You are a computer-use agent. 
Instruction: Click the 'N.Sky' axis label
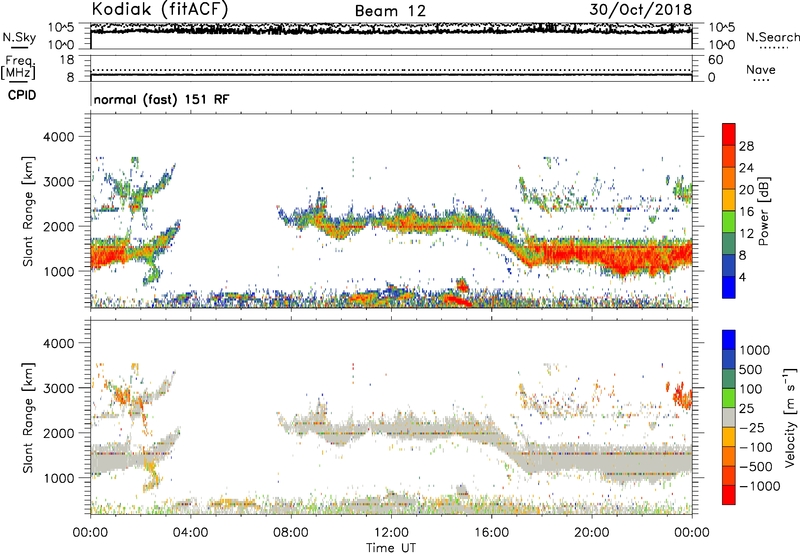click(19, 37)
